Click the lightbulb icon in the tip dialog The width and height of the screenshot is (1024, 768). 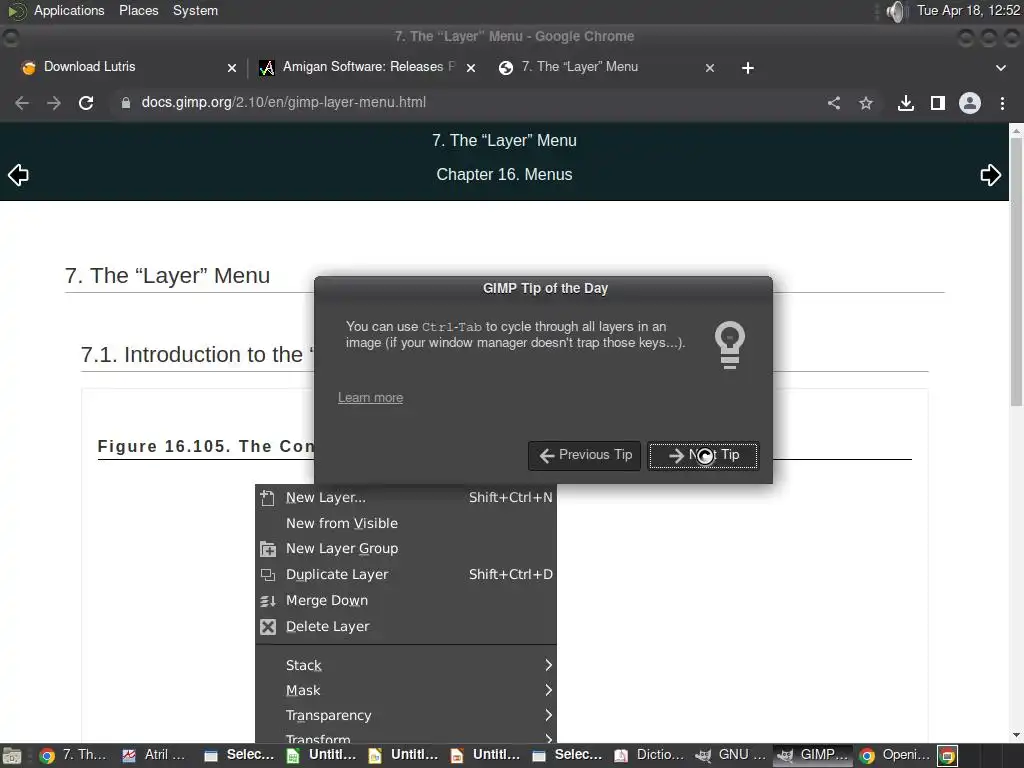pos(729,345)
